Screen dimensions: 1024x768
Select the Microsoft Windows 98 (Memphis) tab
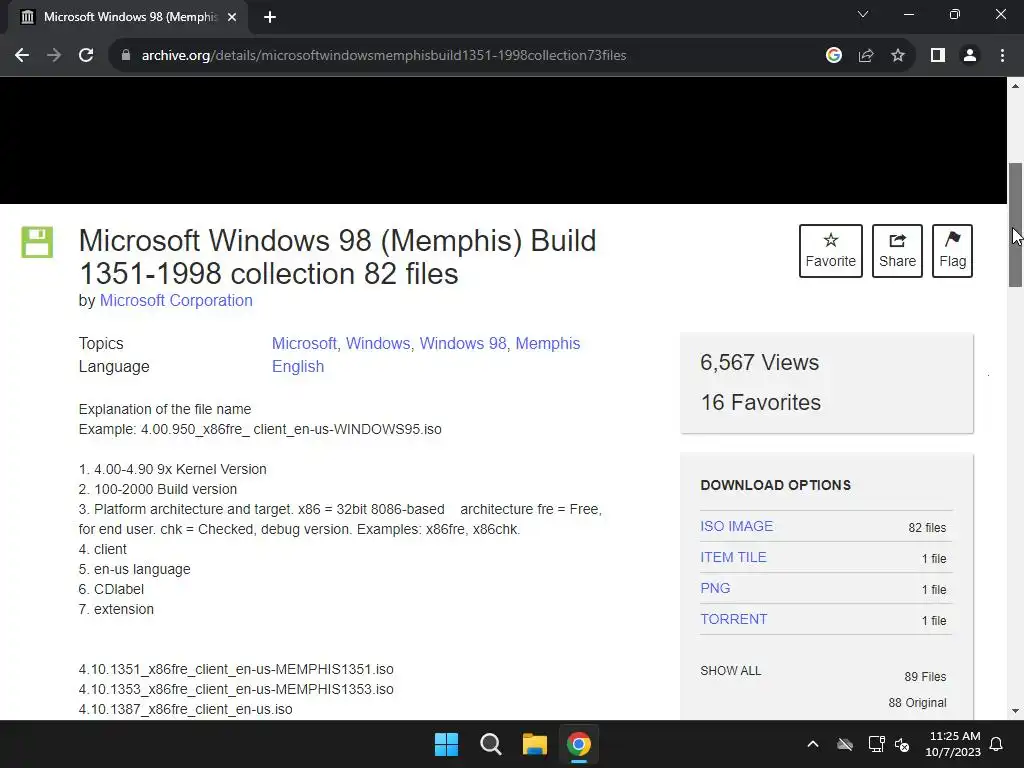coord(127,18)
